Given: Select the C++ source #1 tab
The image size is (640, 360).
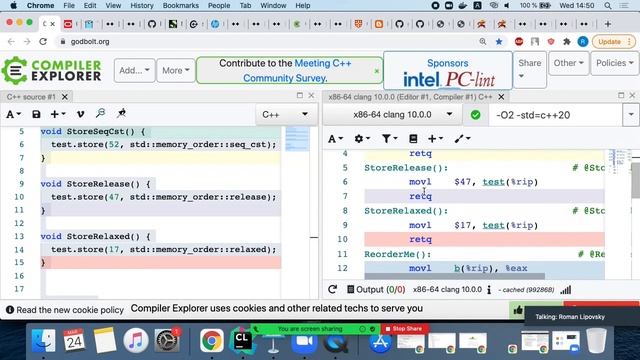Looking at the screenshot, I should tap(31, 97).
